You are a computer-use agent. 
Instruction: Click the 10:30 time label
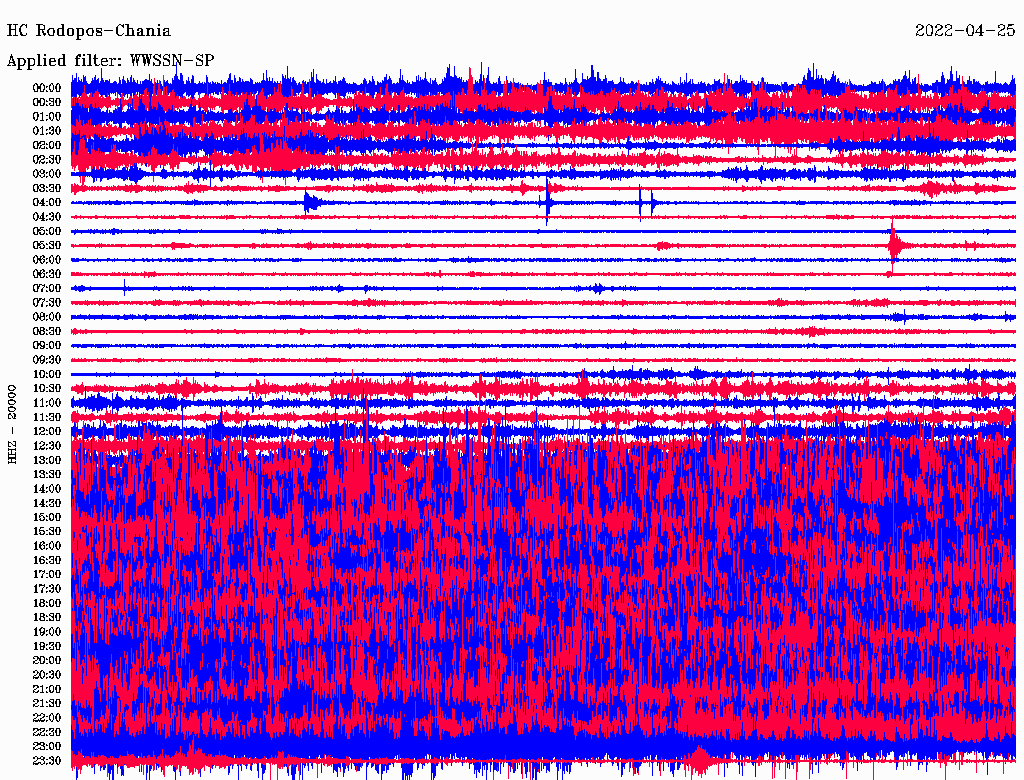[47, 388]
